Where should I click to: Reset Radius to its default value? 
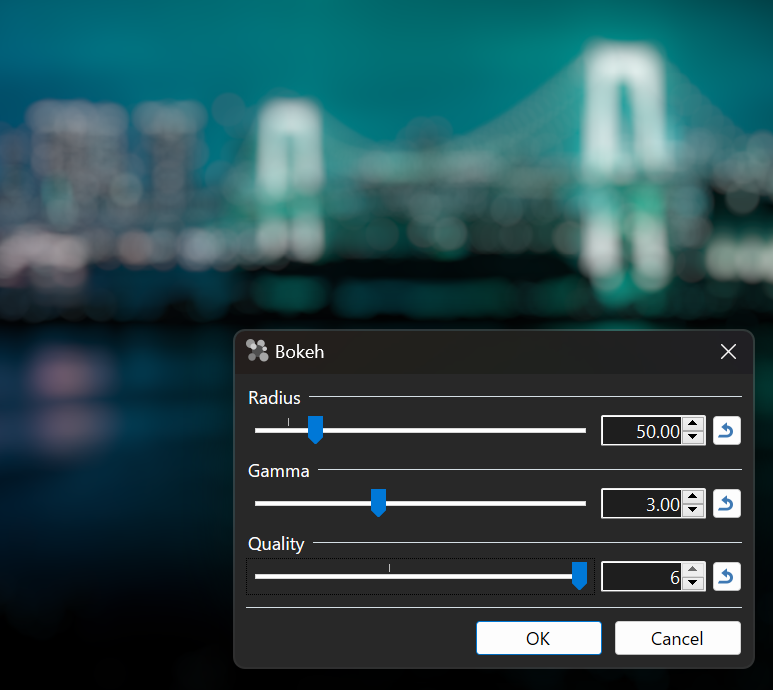726,431
